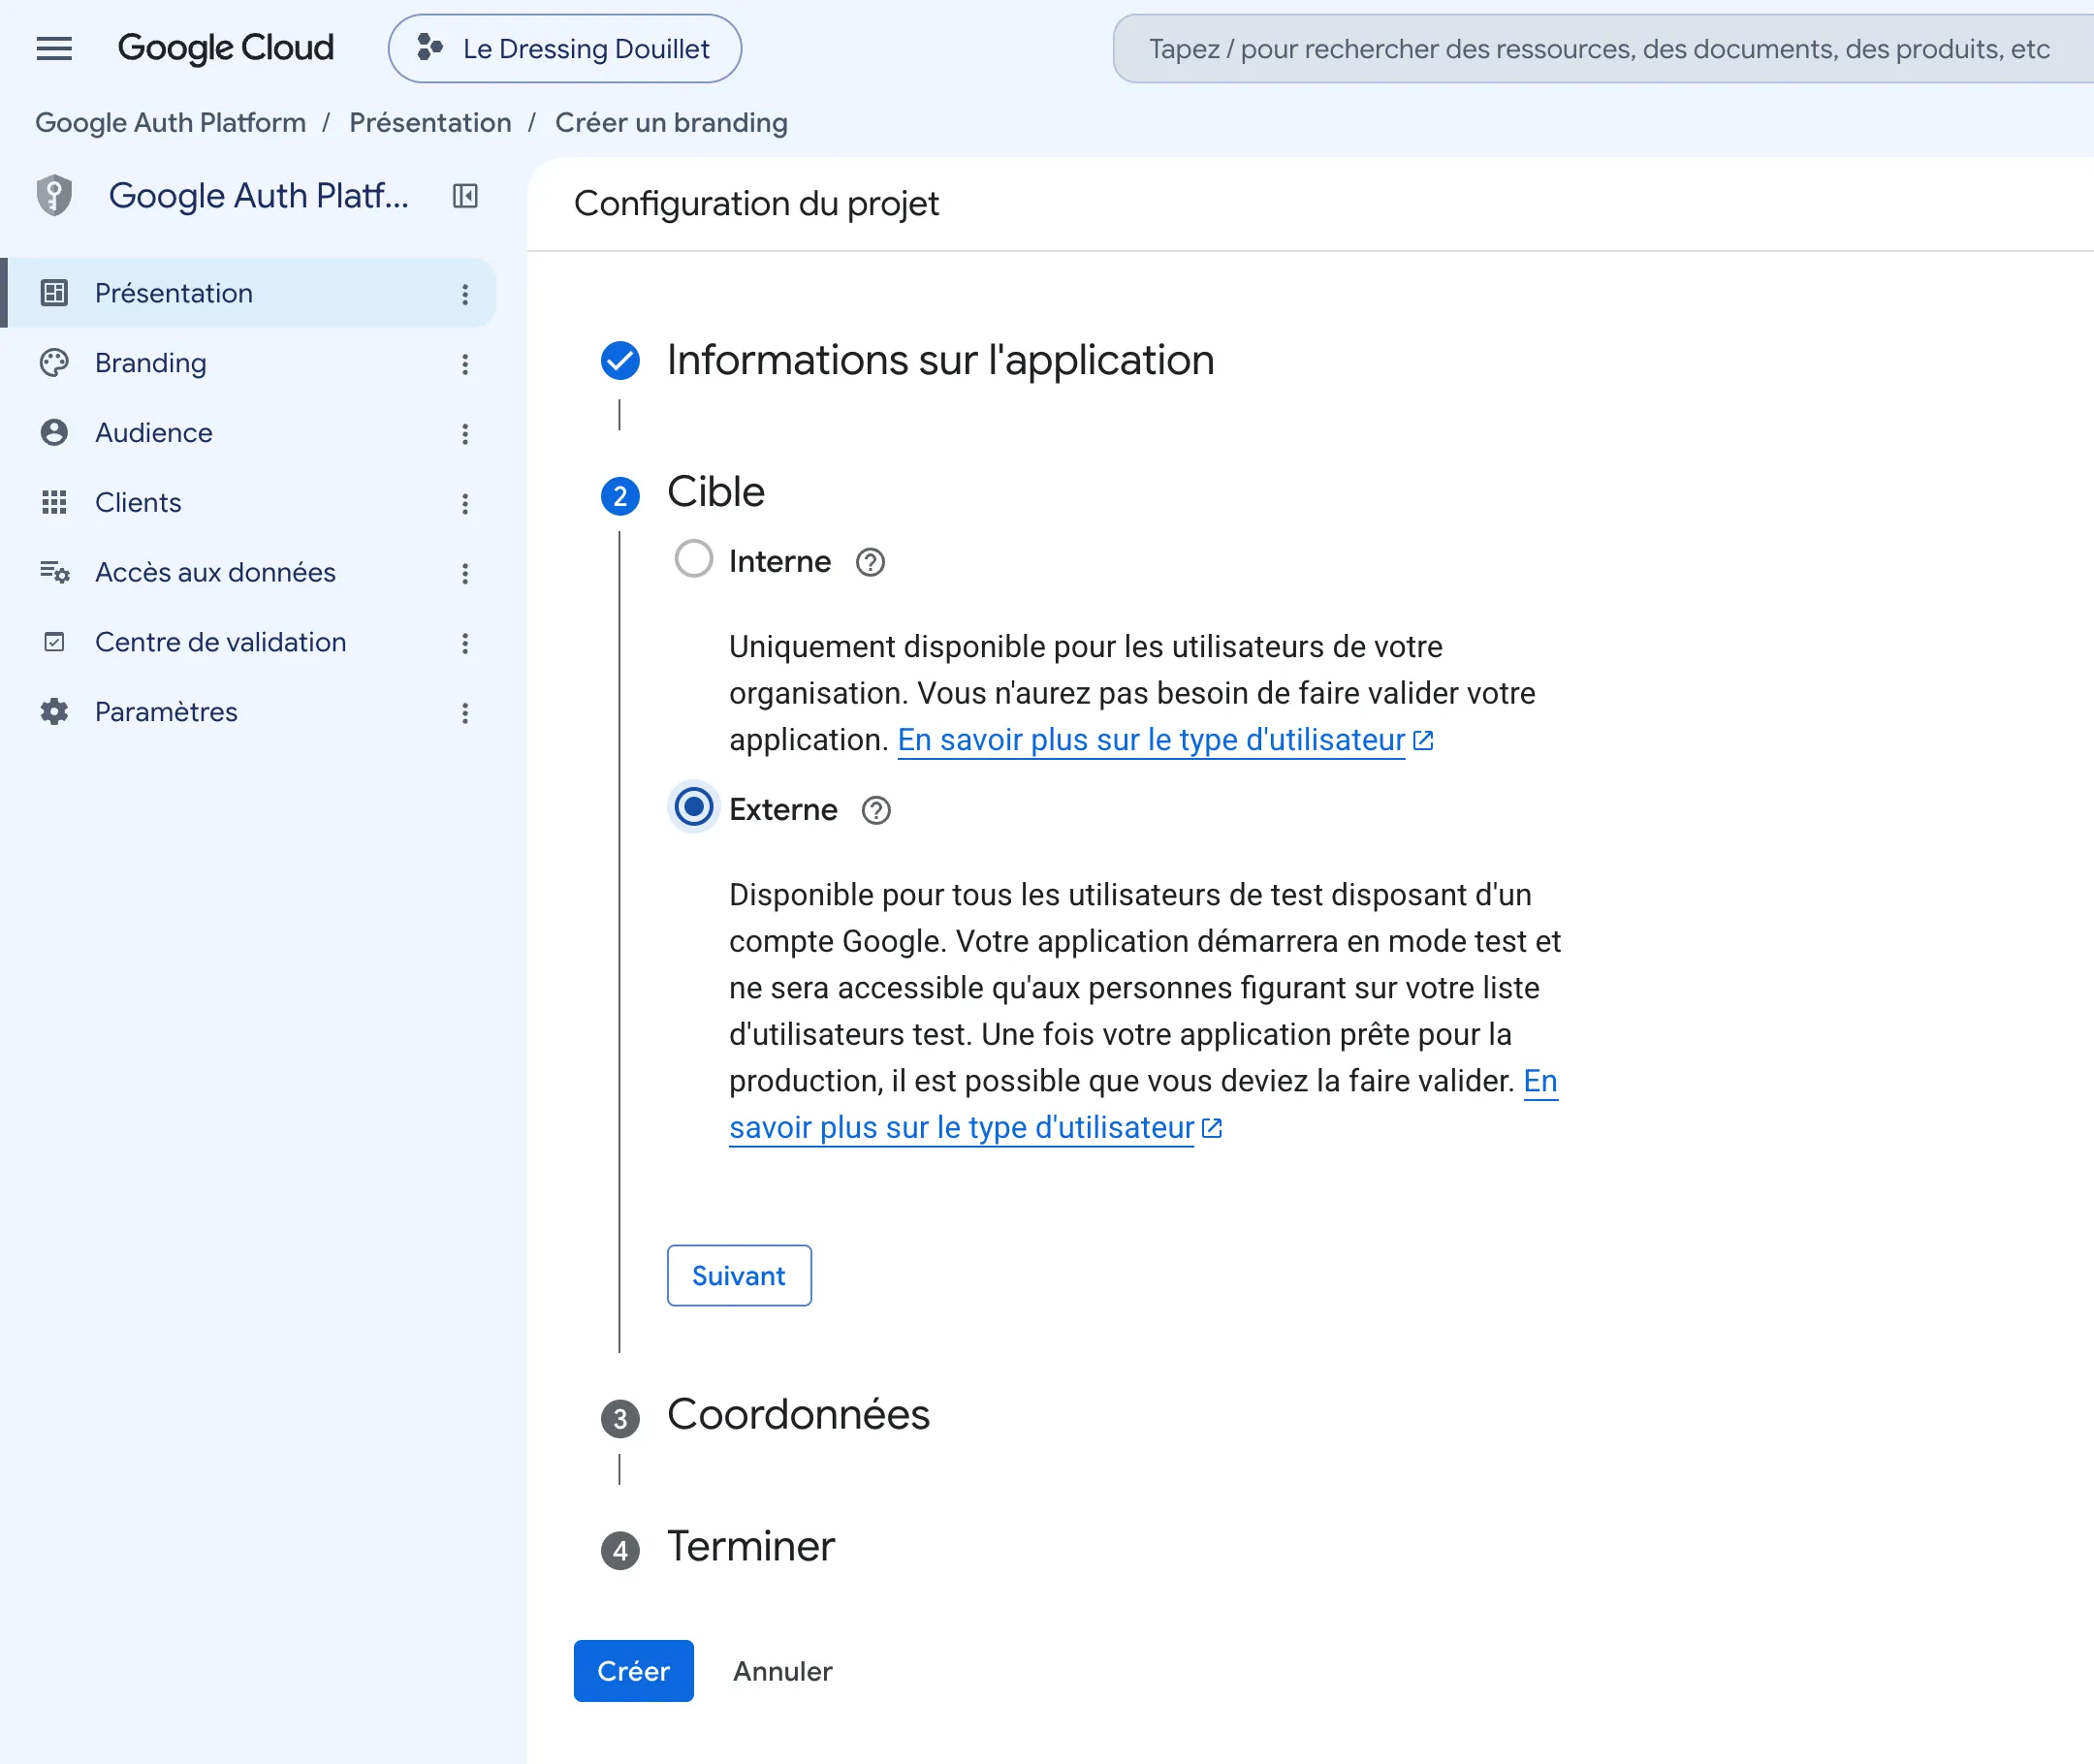This screenshot has width=2094, height=1764.
Task: Click external-link icon after the Externe description
Action: click(1212, 1129)
